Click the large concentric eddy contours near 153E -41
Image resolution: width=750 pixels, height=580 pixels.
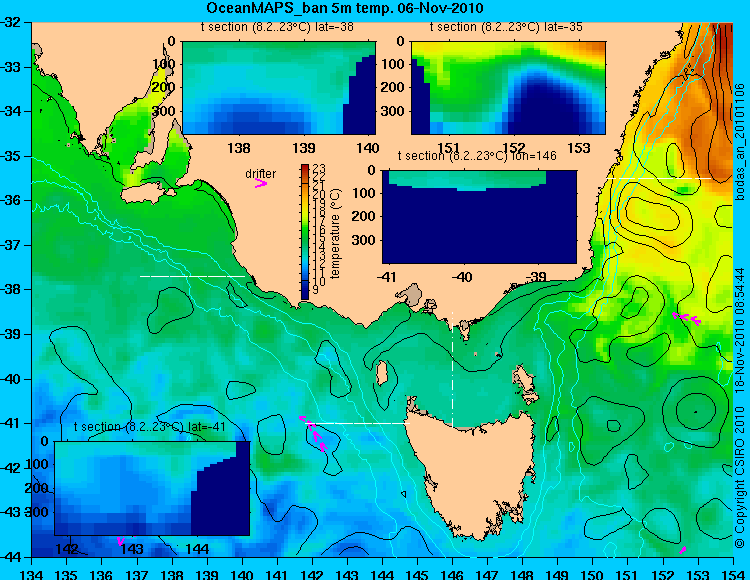[x=696, y=411]
